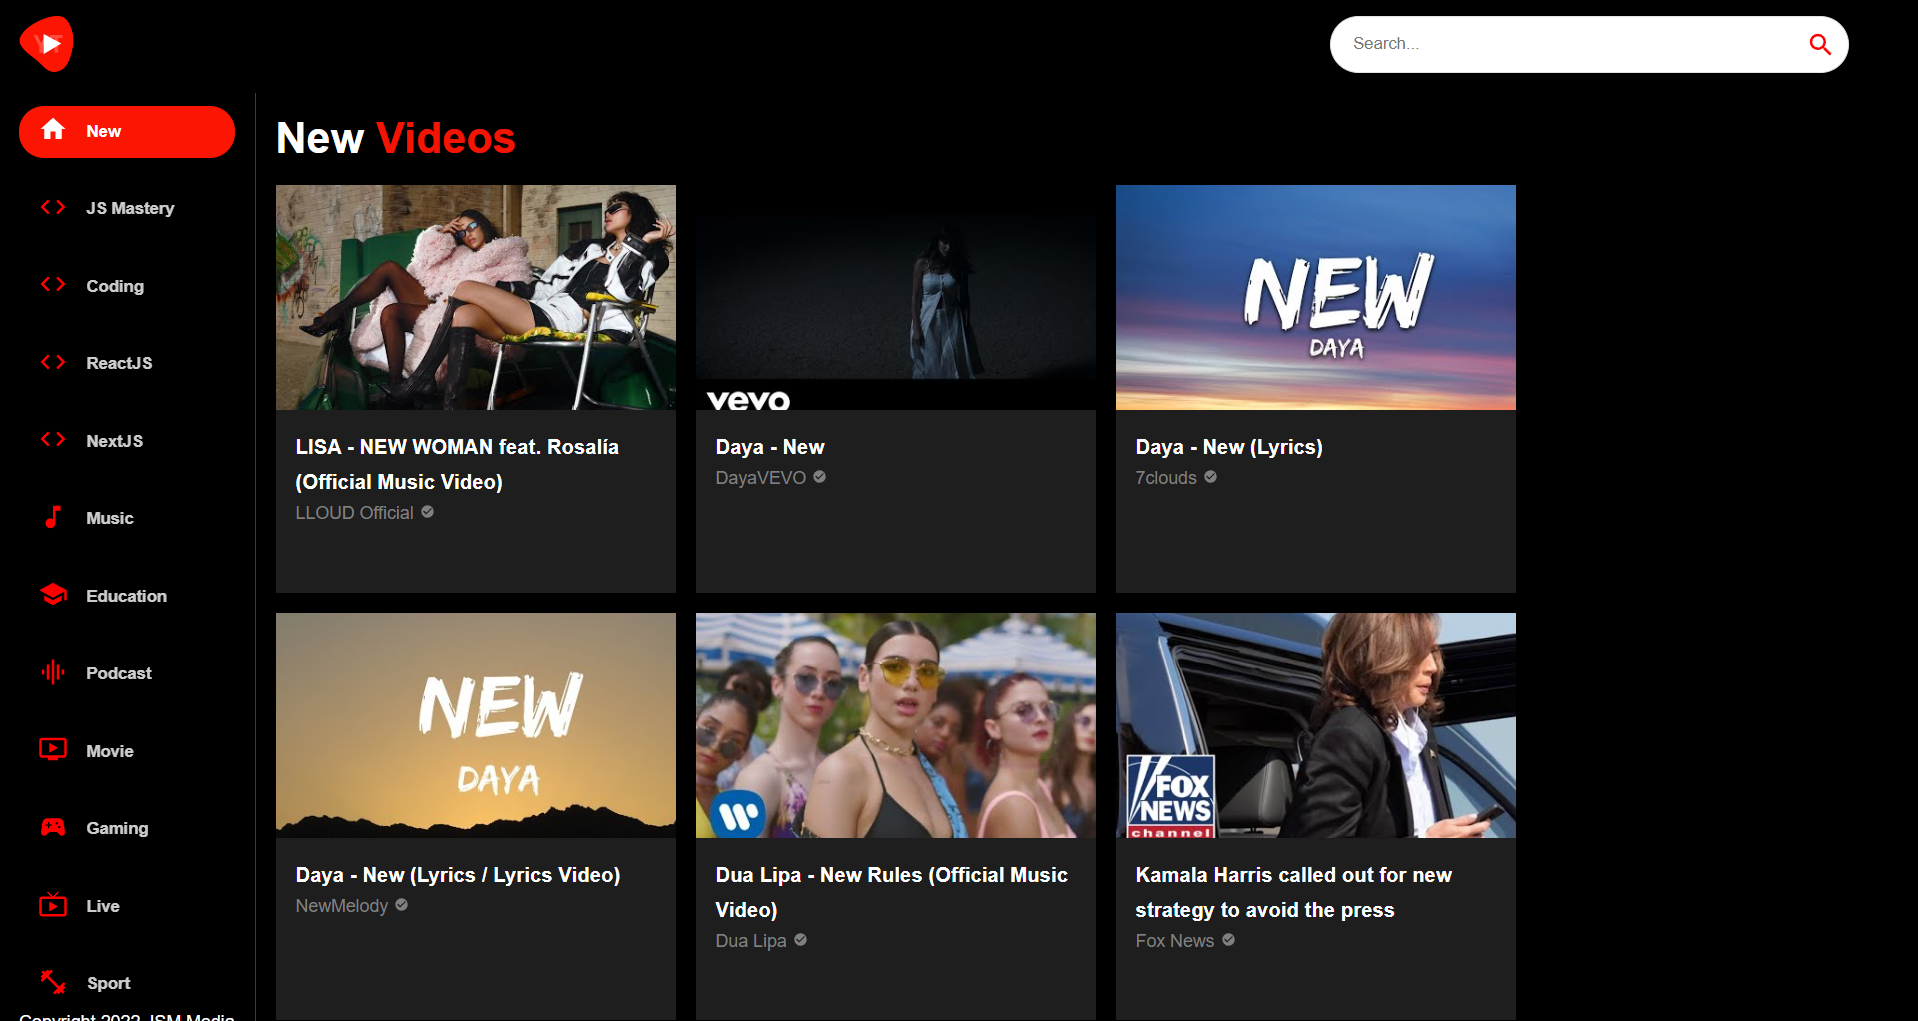Click the Music note icon
The image size is (1918, 1021).
(x=53, y=517)
